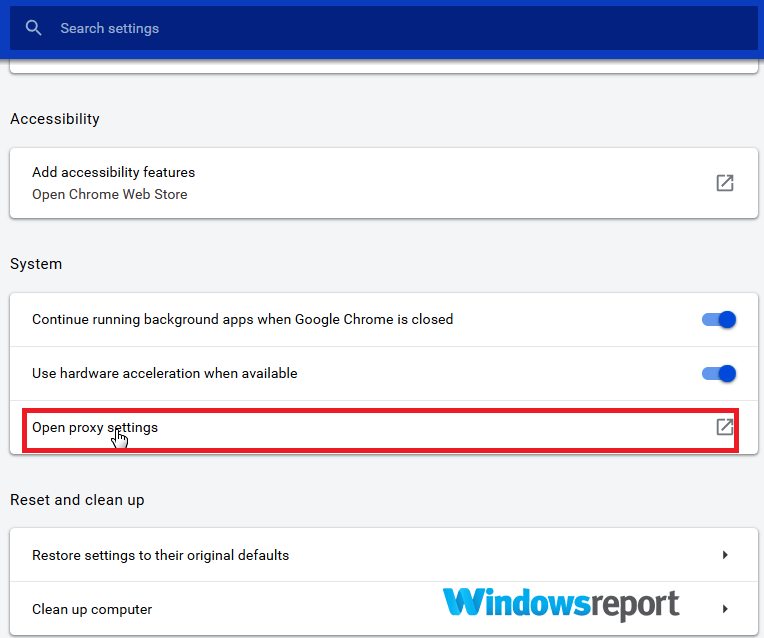This screenshot has height=638, width=764.
Task: Click the Reset and clean up heading
Action: point(77,500)
